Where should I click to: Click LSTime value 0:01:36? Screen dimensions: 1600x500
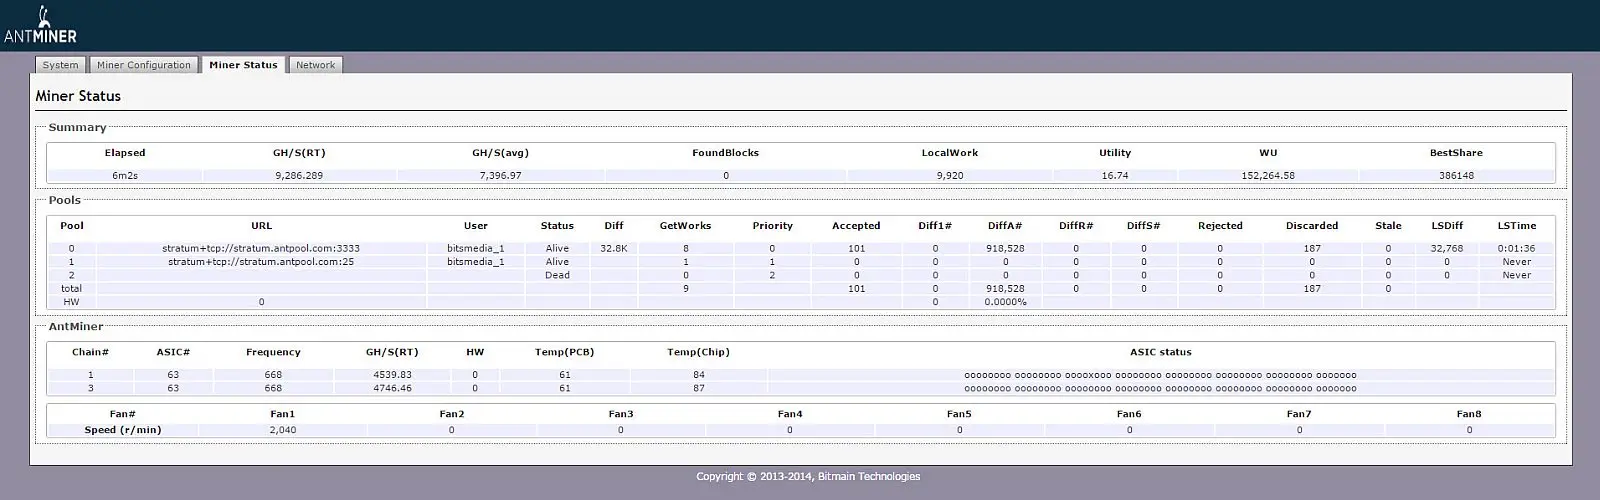click(1517, 248)
